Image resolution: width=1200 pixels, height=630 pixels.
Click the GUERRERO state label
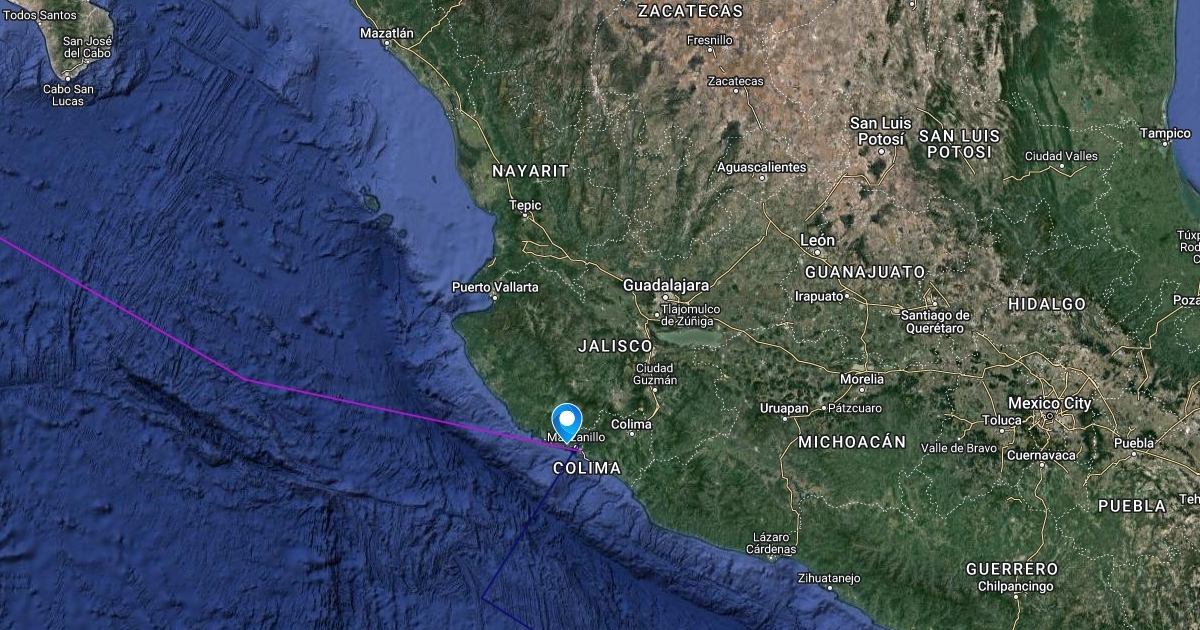point(1012,569)
